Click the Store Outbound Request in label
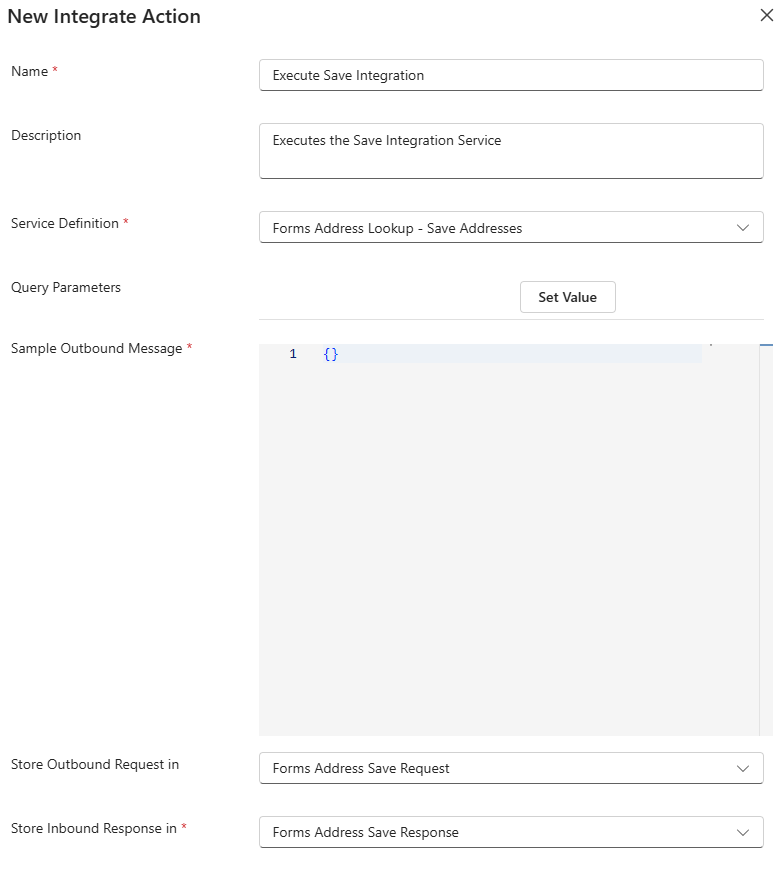 pos(95,764)
